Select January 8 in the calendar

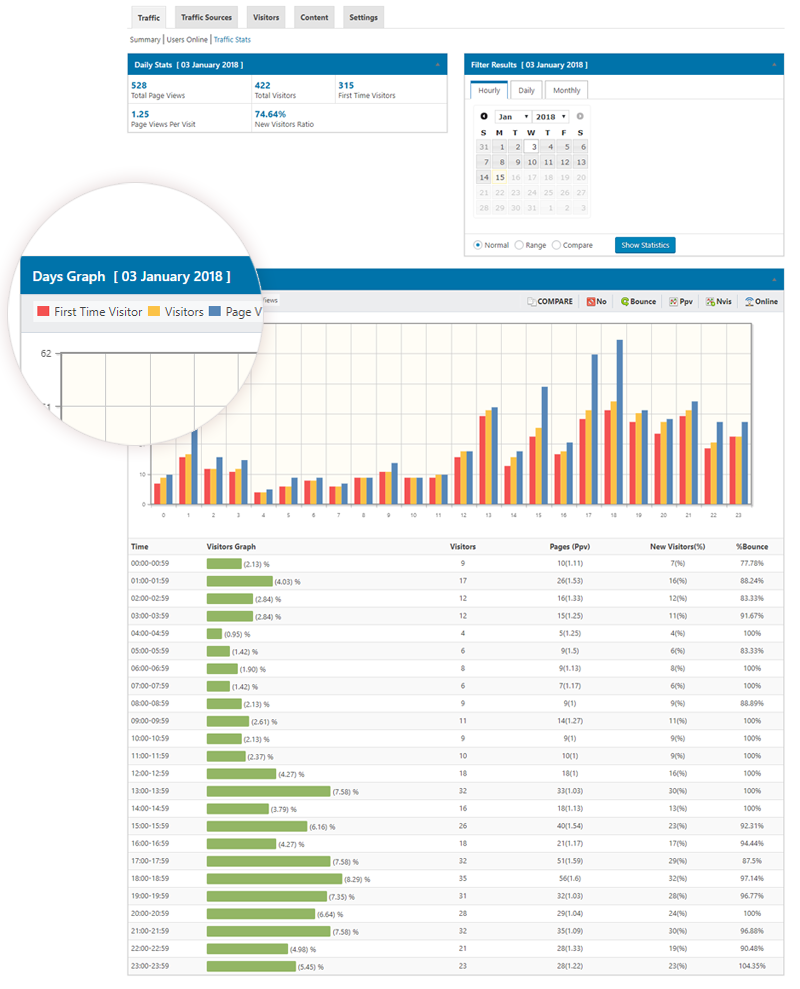click(501, 162)
